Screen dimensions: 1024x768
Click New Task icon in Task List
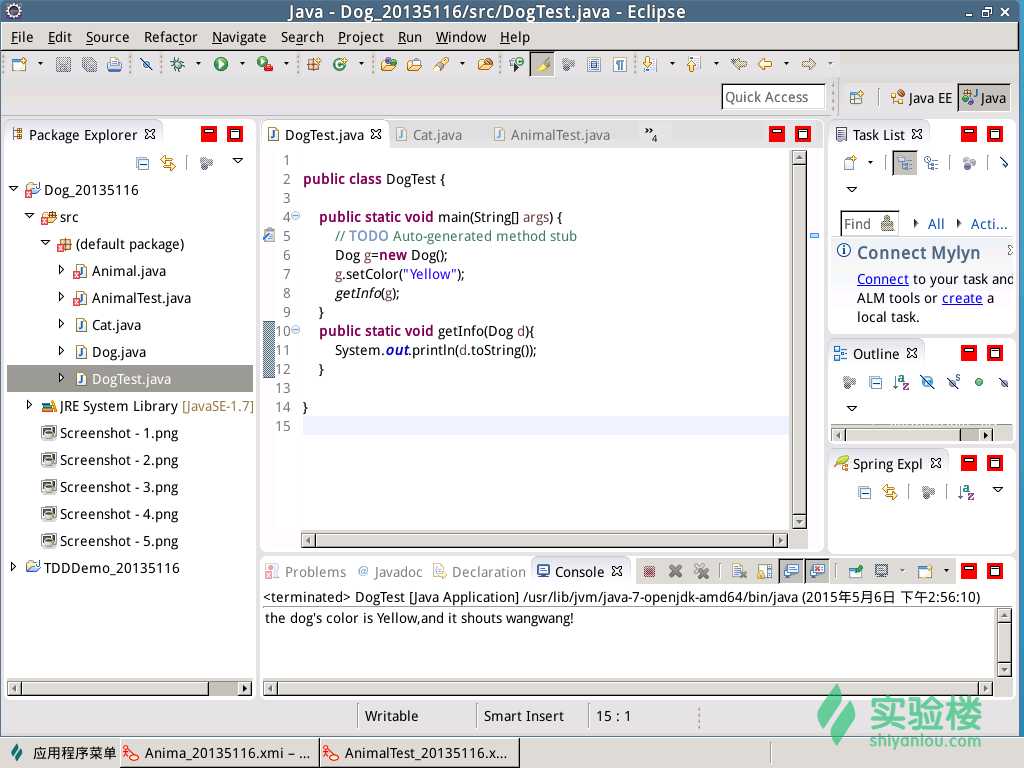[850, 163]
